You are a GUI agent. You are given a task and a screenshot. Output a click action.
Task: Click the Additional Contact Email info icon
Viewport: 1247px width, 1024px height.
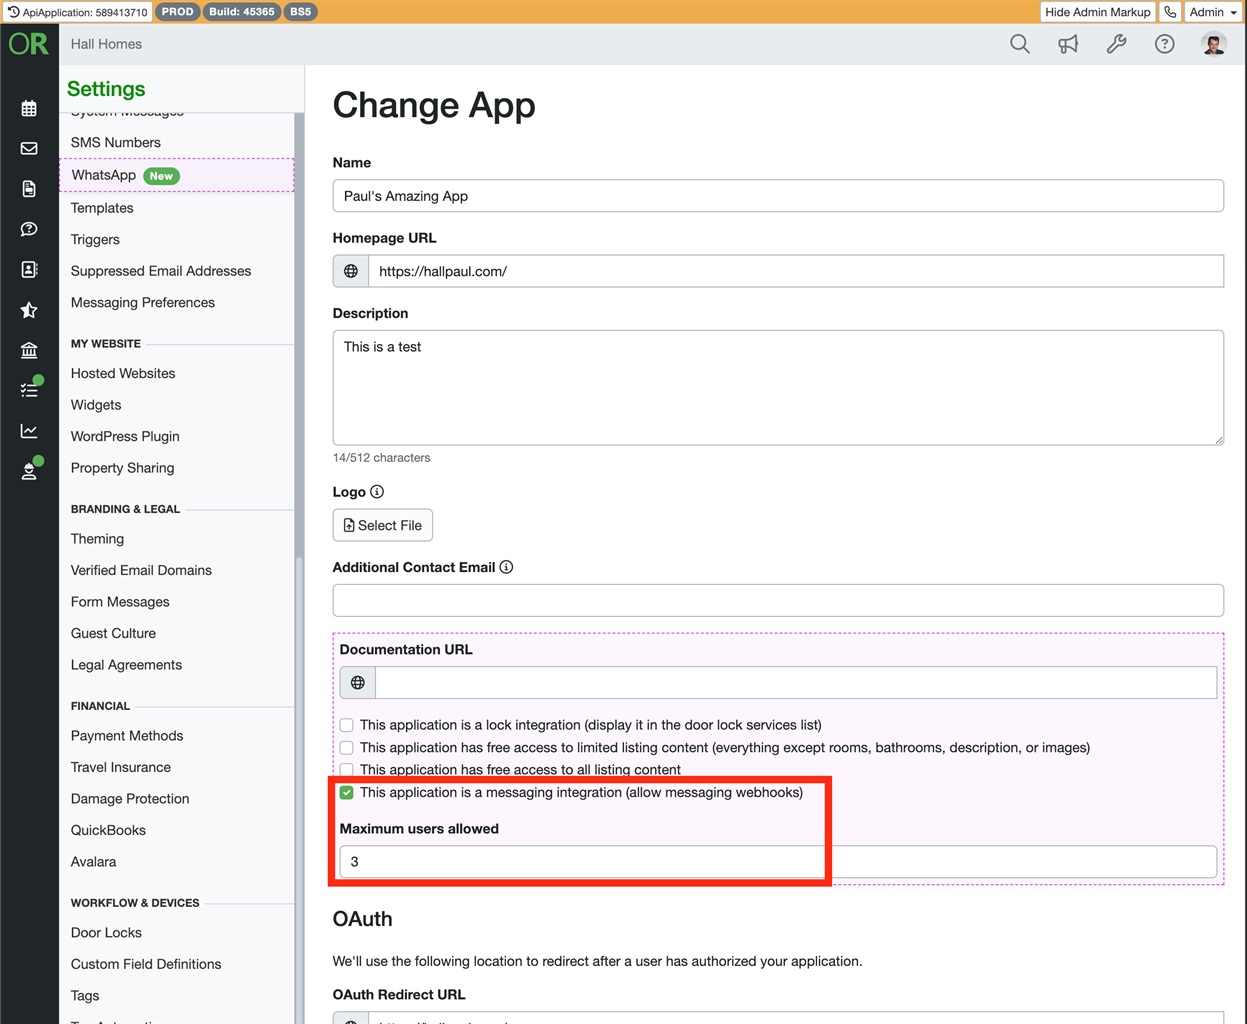point(506,567)
